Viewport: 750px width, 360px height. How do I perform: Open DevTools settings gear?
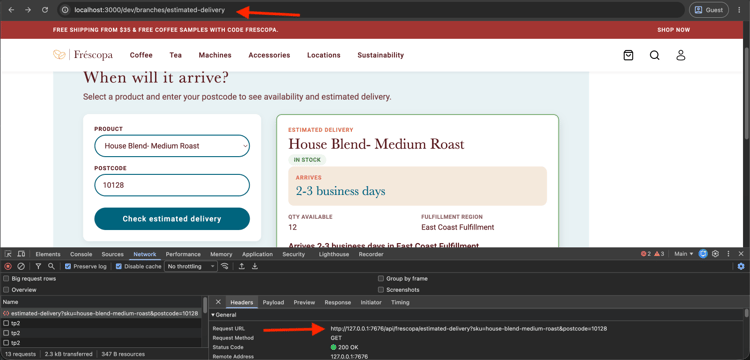716,254
